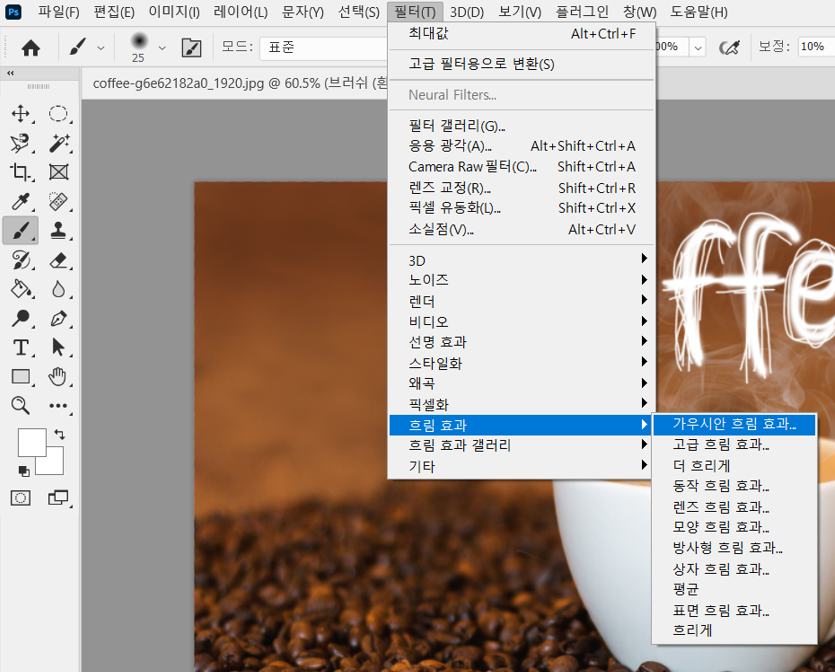835x672 pixels.
Task: Select the Hand tool
Action: pos(58,376)
